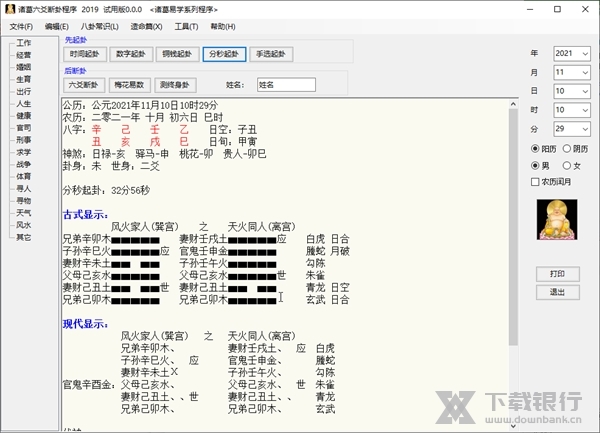Click the 铜钱起卦 button
Screen dimensions: 600x433
tap(177, 54)
